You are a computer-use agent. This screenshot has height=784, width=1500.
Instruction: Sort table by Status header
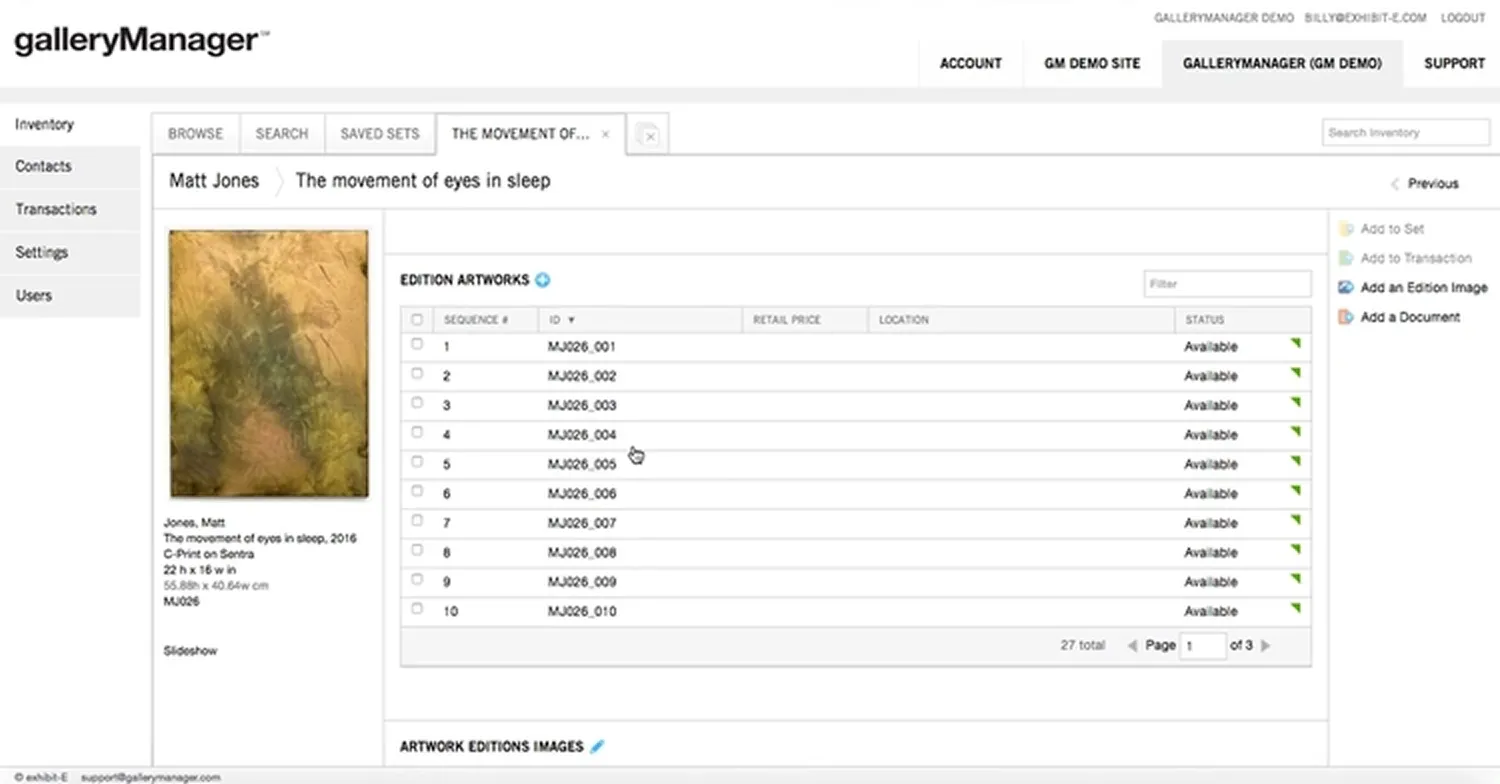coord(1204,320)
